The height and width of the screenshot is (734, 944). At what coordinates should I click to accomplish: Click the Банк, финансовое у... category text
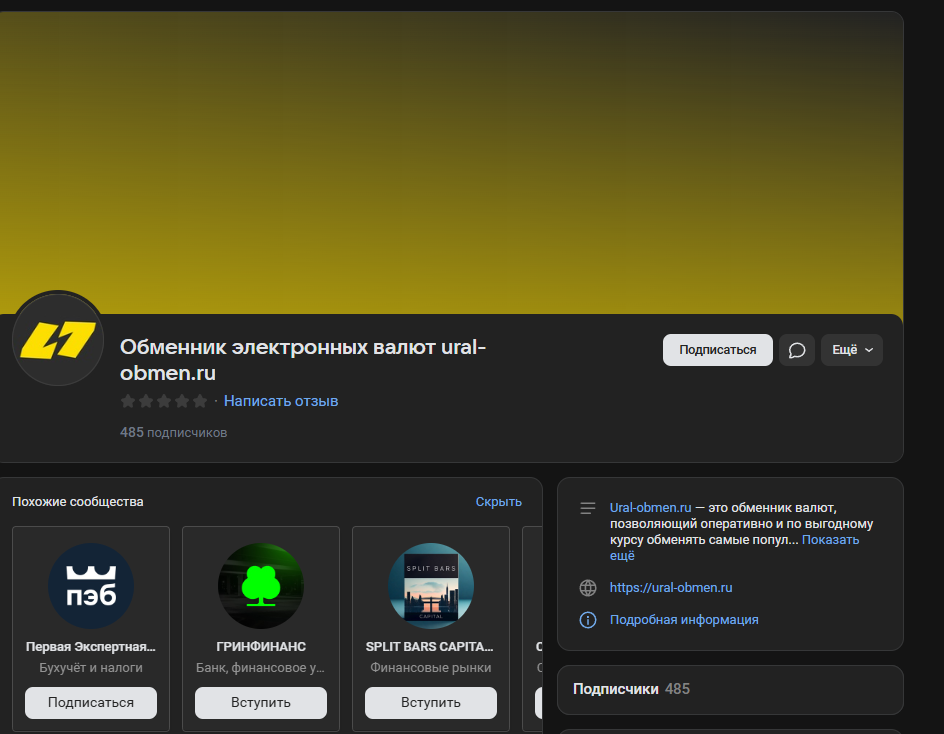261,668
